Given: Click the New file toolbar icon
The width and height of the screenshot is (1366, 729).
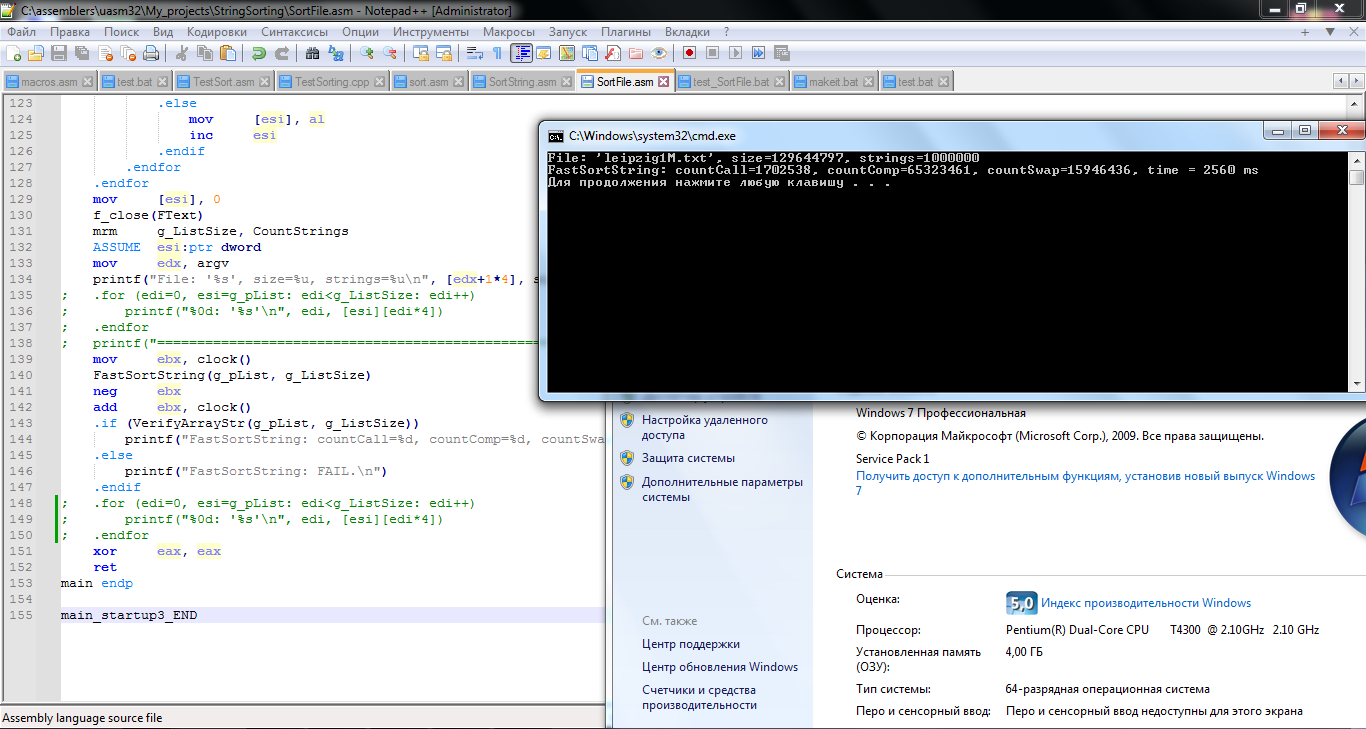Looking at the screenshot, I should (x=14, y=53).
